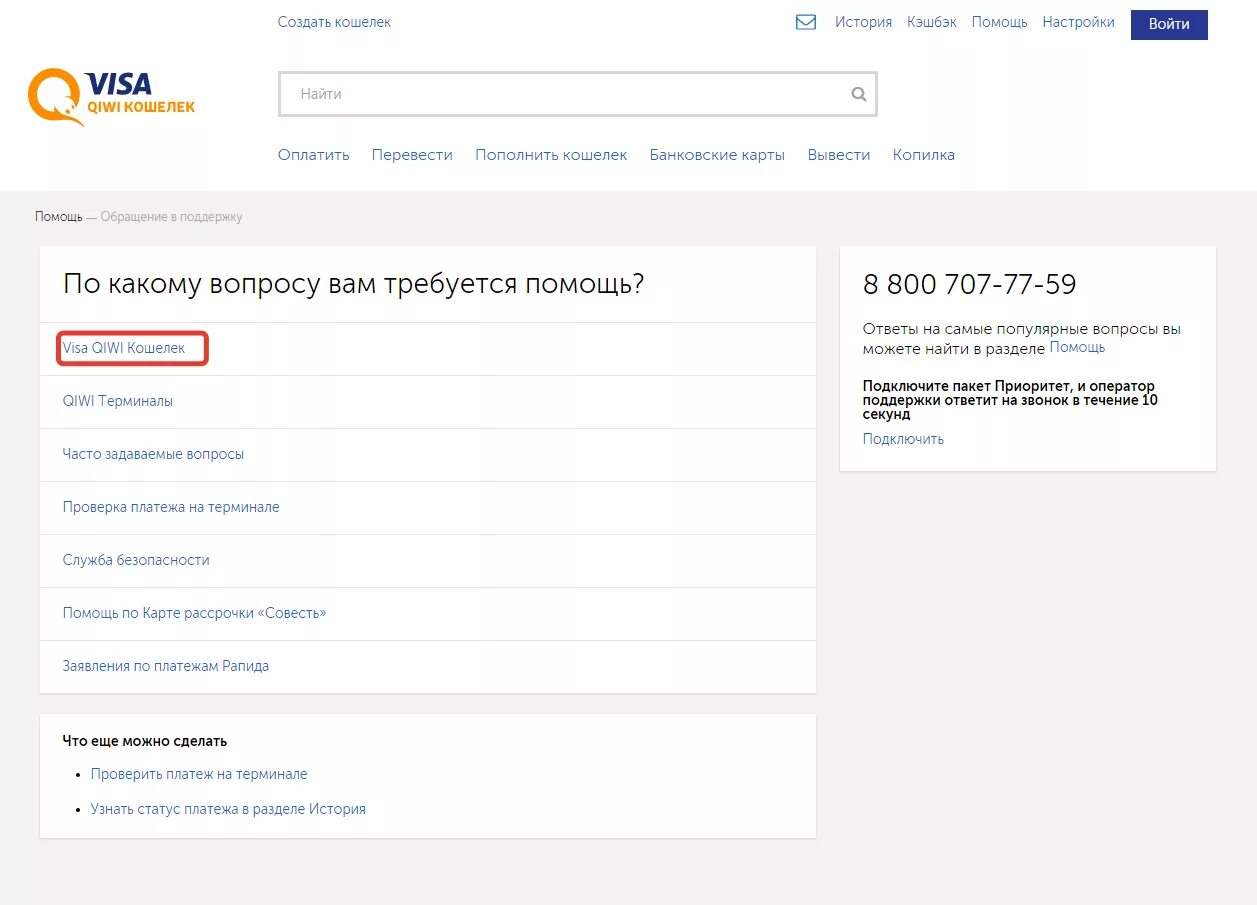1257x905 pixels.
Task: Choose the QIWI Терминалы topic
Action: (118, 401)
